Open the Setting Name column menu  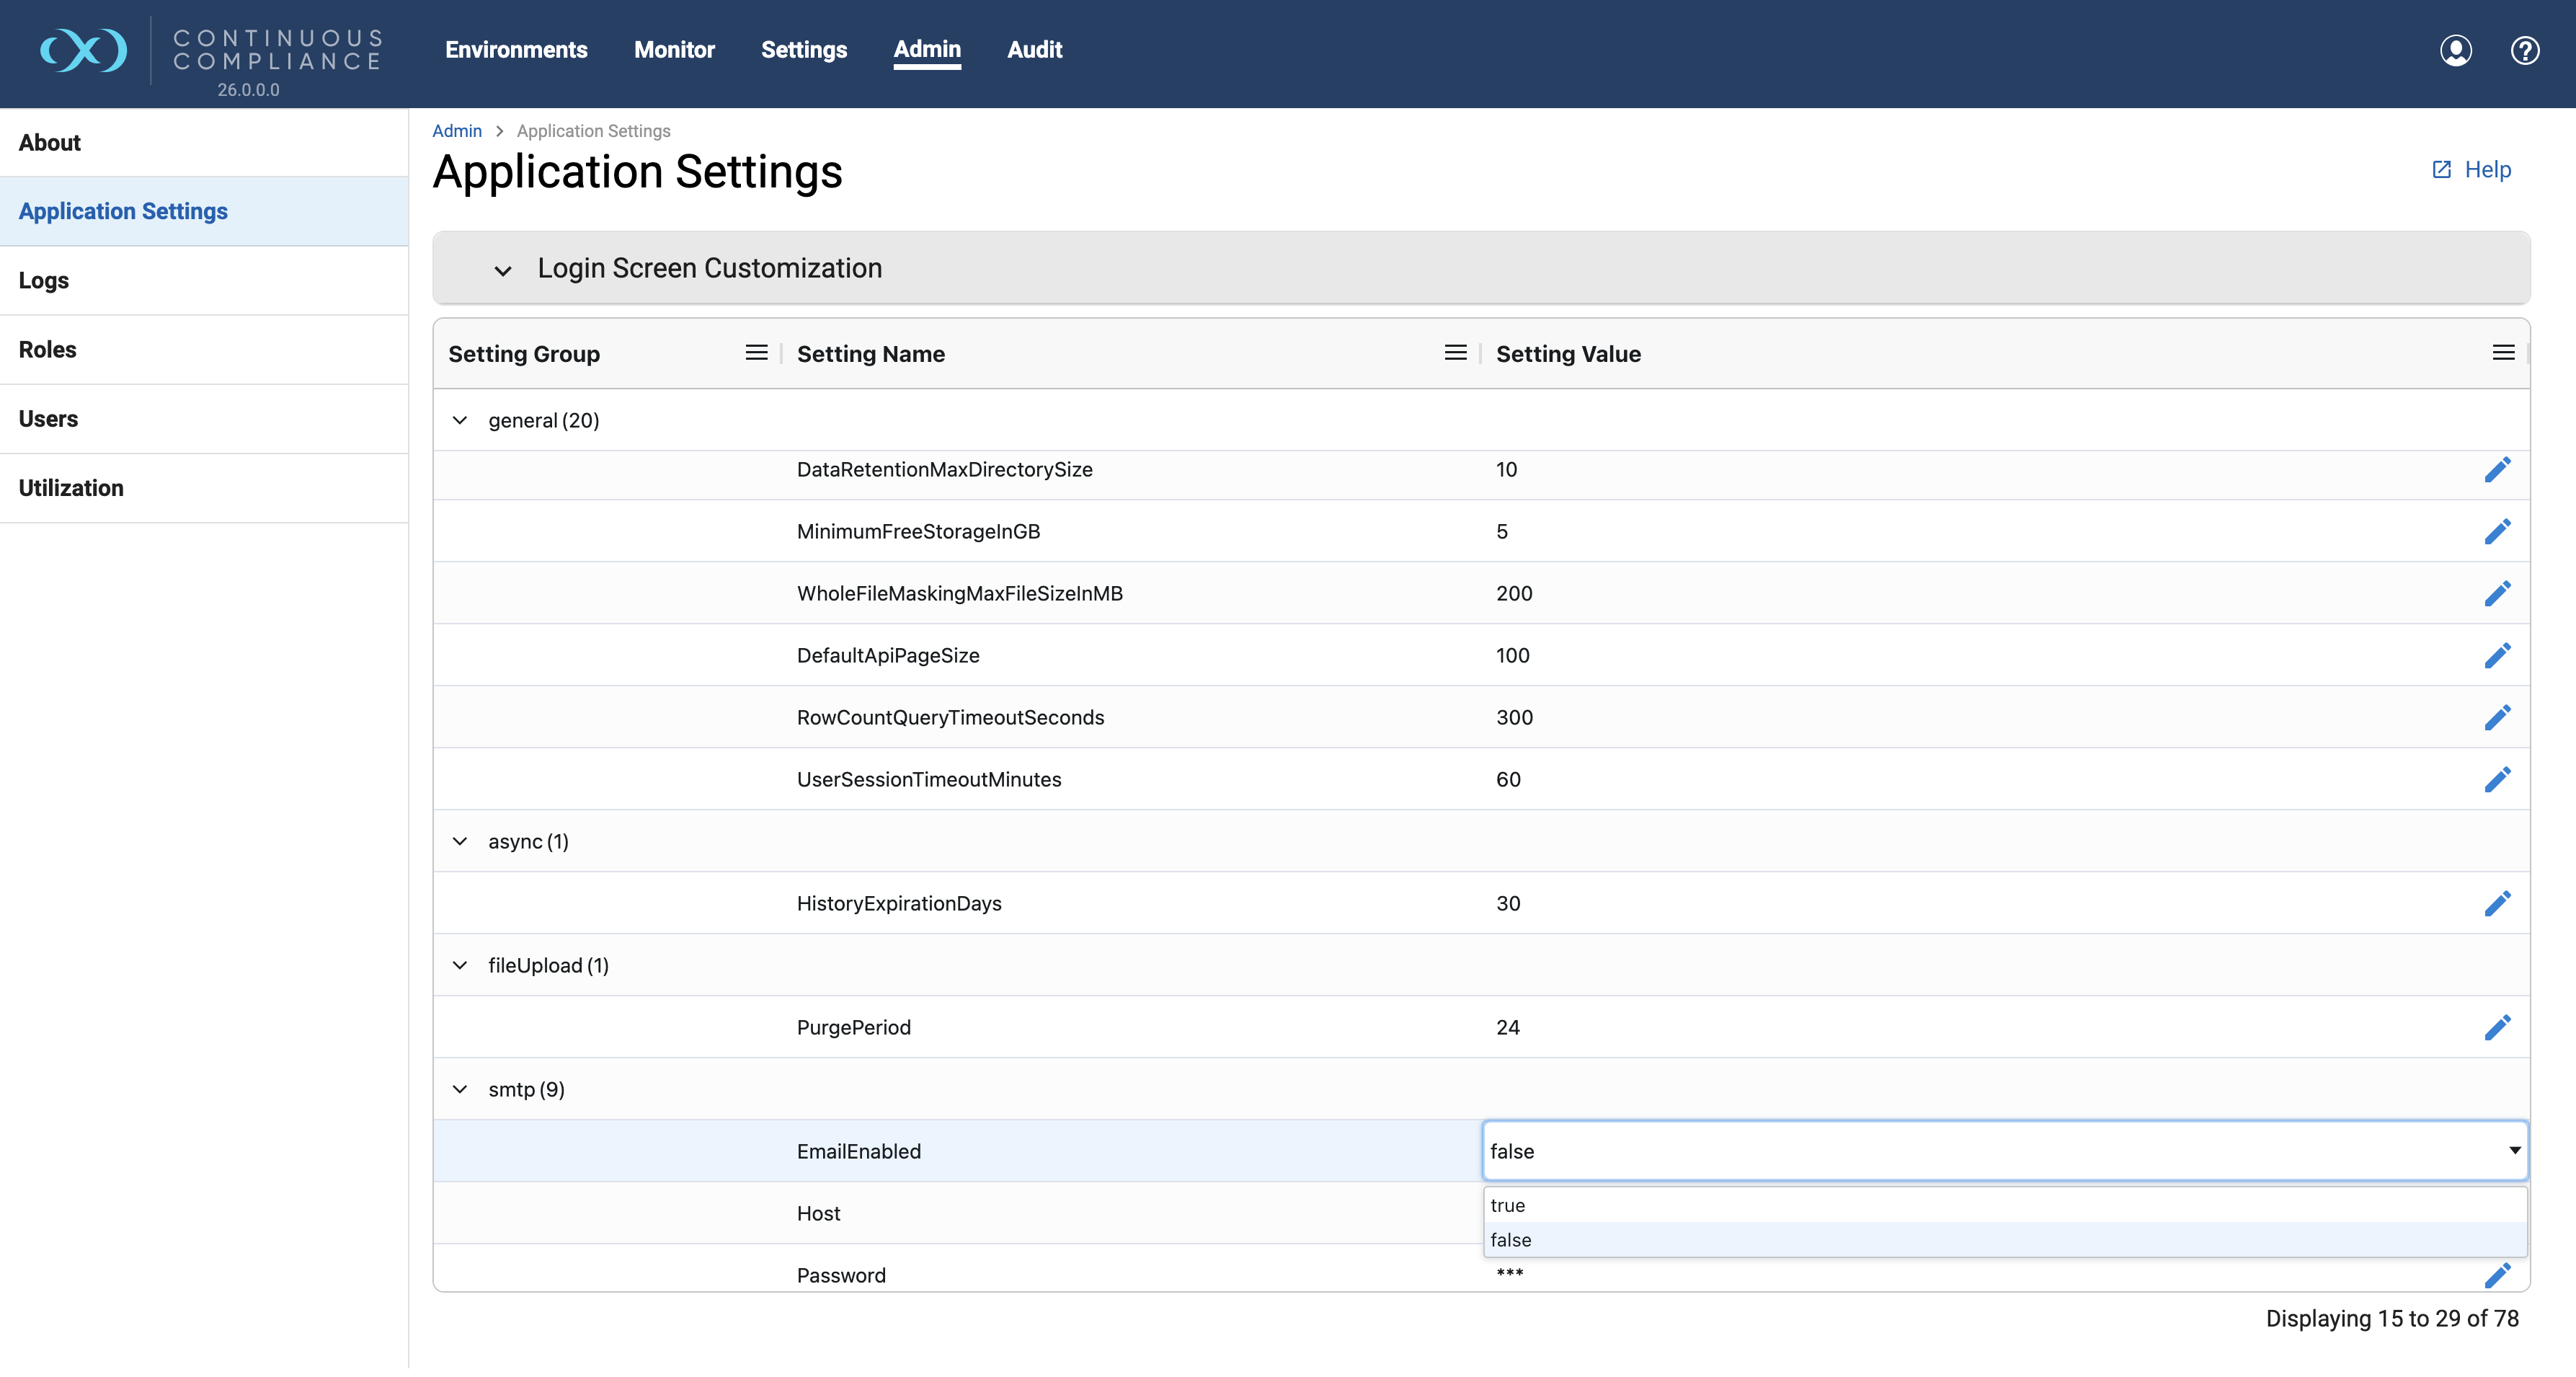1455,352
